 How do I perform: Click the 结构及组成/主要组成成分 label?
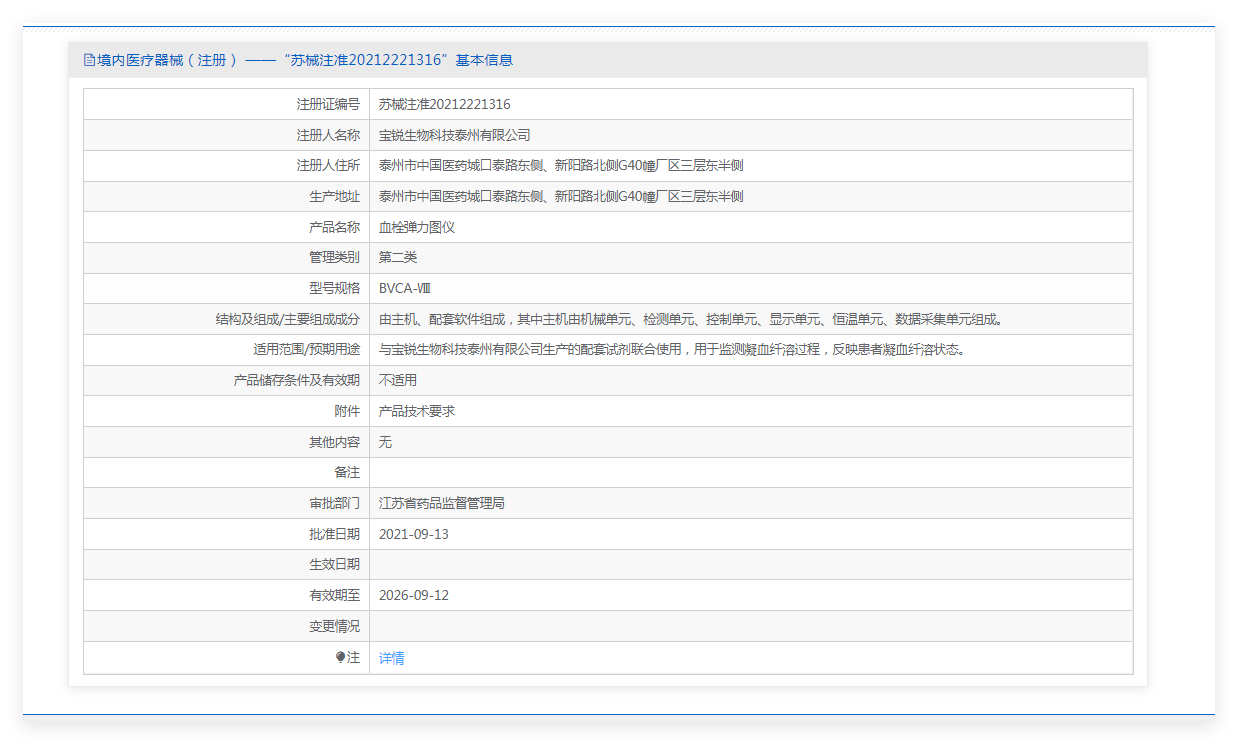click(288, 320)
